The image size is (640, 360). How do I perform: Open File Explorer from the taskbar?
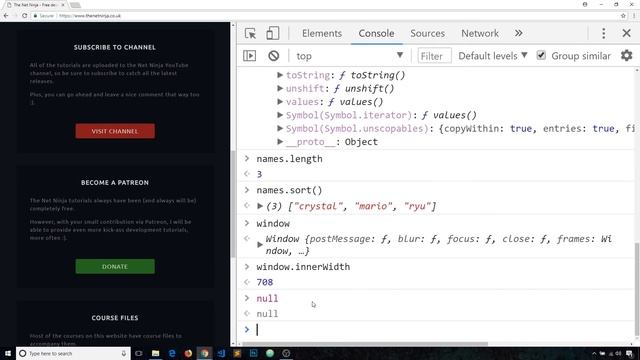pos(156,353)
